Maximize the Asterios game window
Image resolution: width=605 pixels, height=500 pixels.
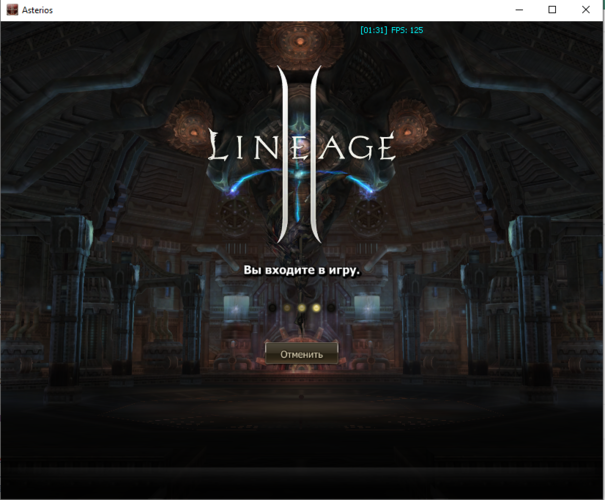point(552,10)
